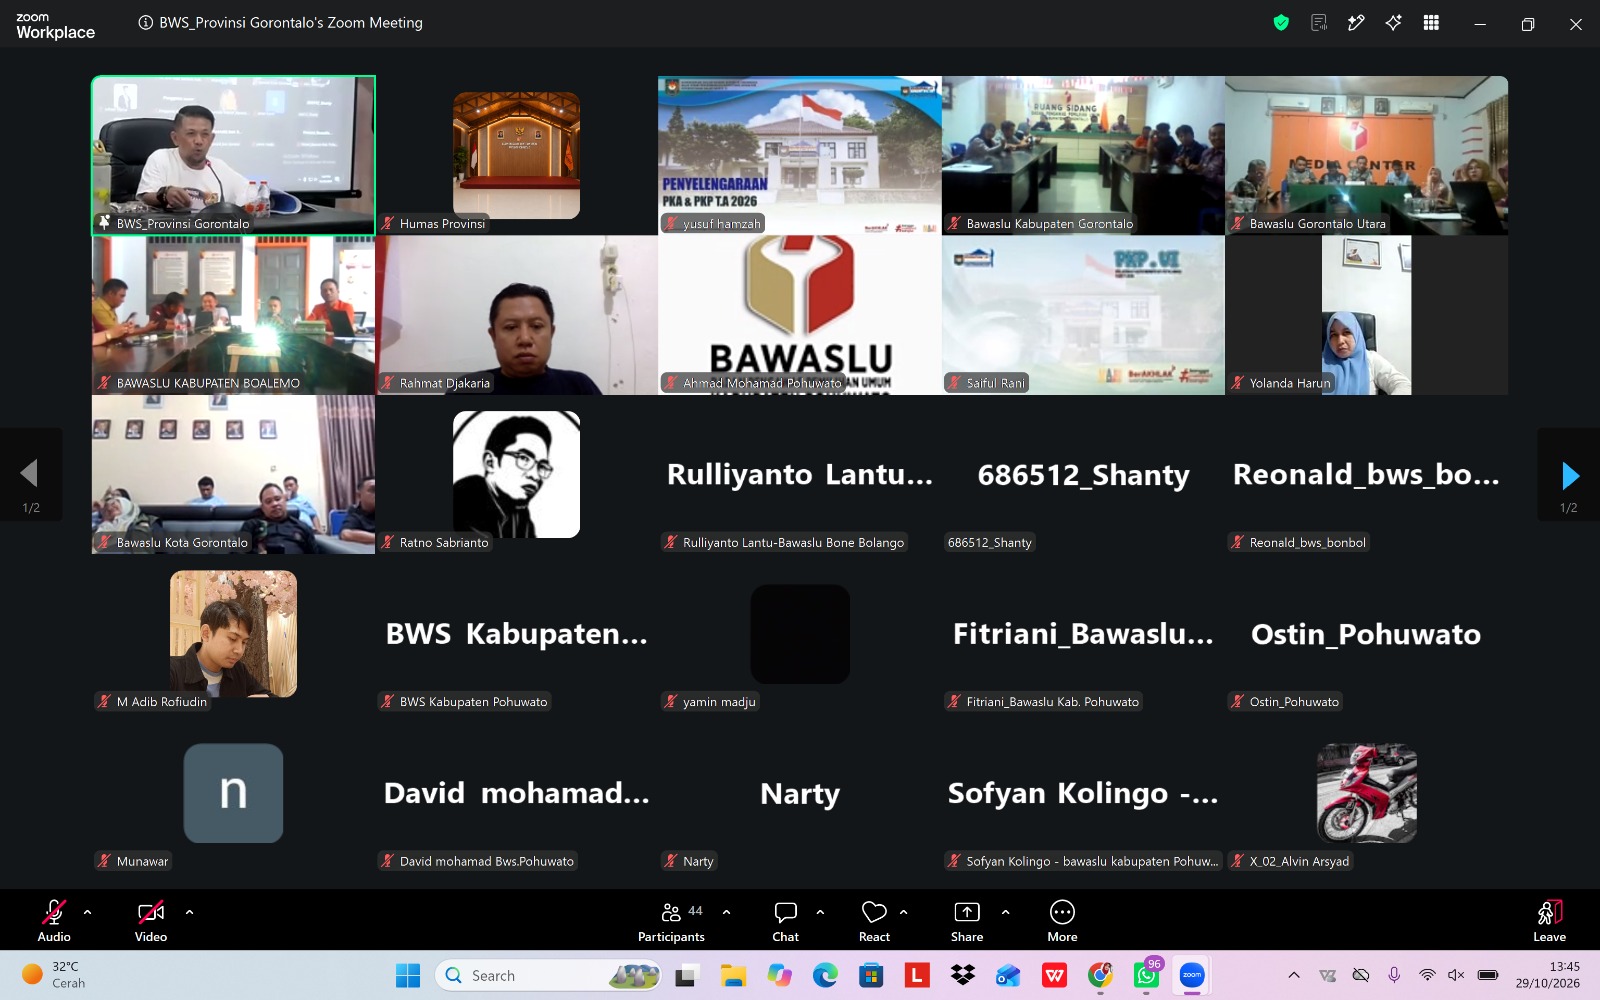Select the Rahmat Djakaria video tile
The width and height of the screenshot is (1600, 1000).
tap(517, 315)
